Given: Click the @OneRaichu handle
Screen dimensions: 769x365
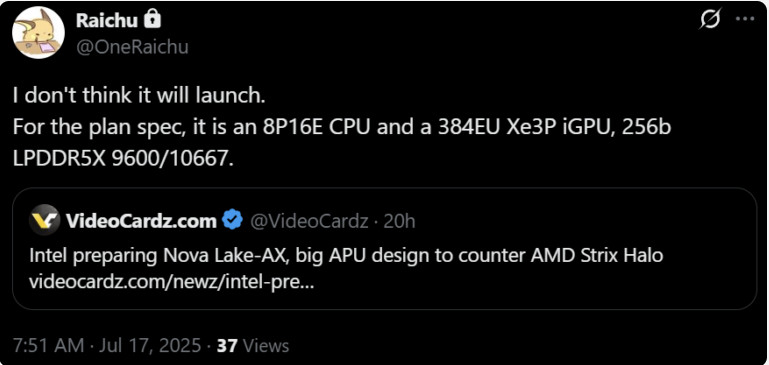Looking at the screenshot, I should point(132,47).
